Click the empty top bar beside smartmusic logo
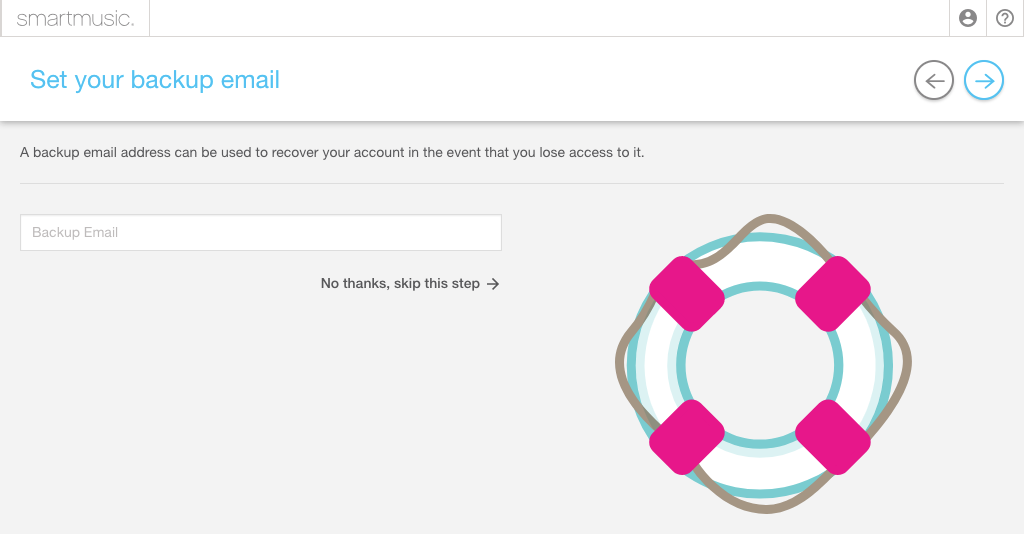 pos(549,18)
